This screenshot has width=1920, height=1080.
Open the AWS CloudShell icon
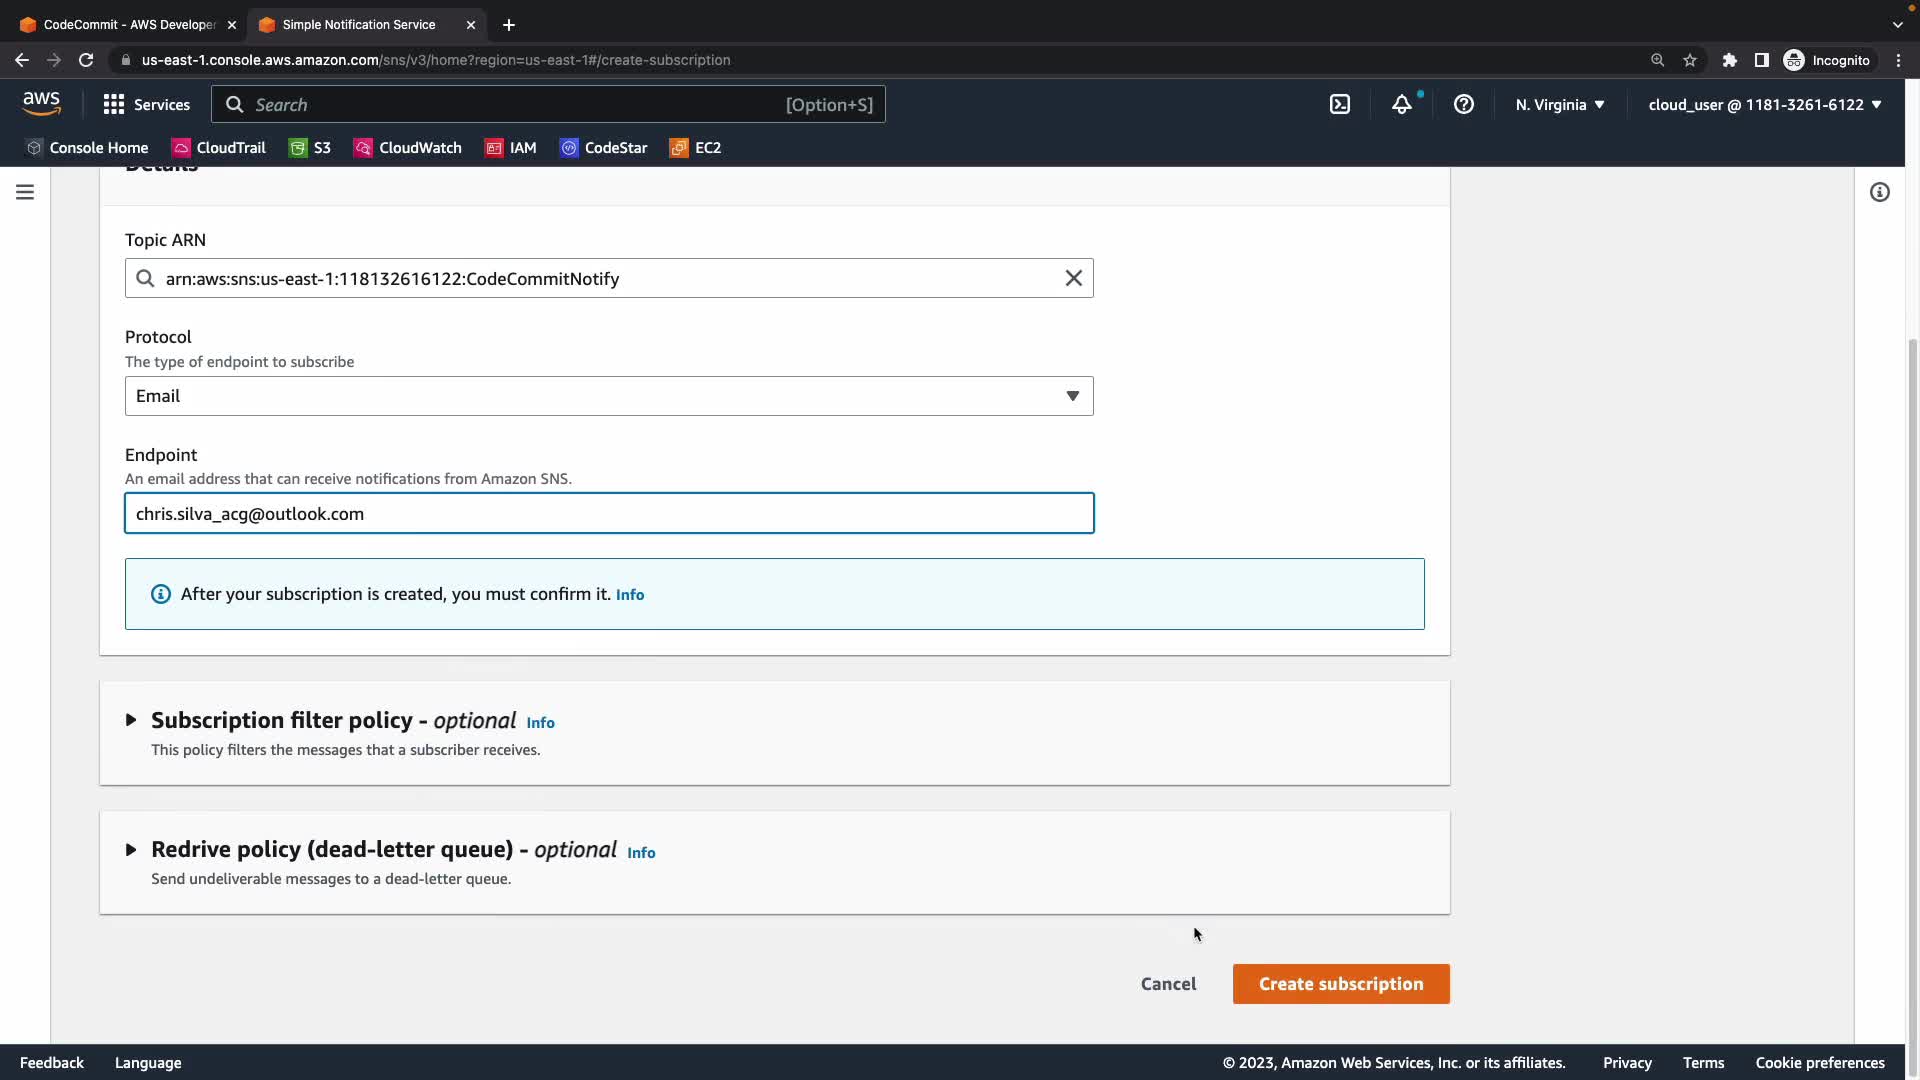point(1340,104)
